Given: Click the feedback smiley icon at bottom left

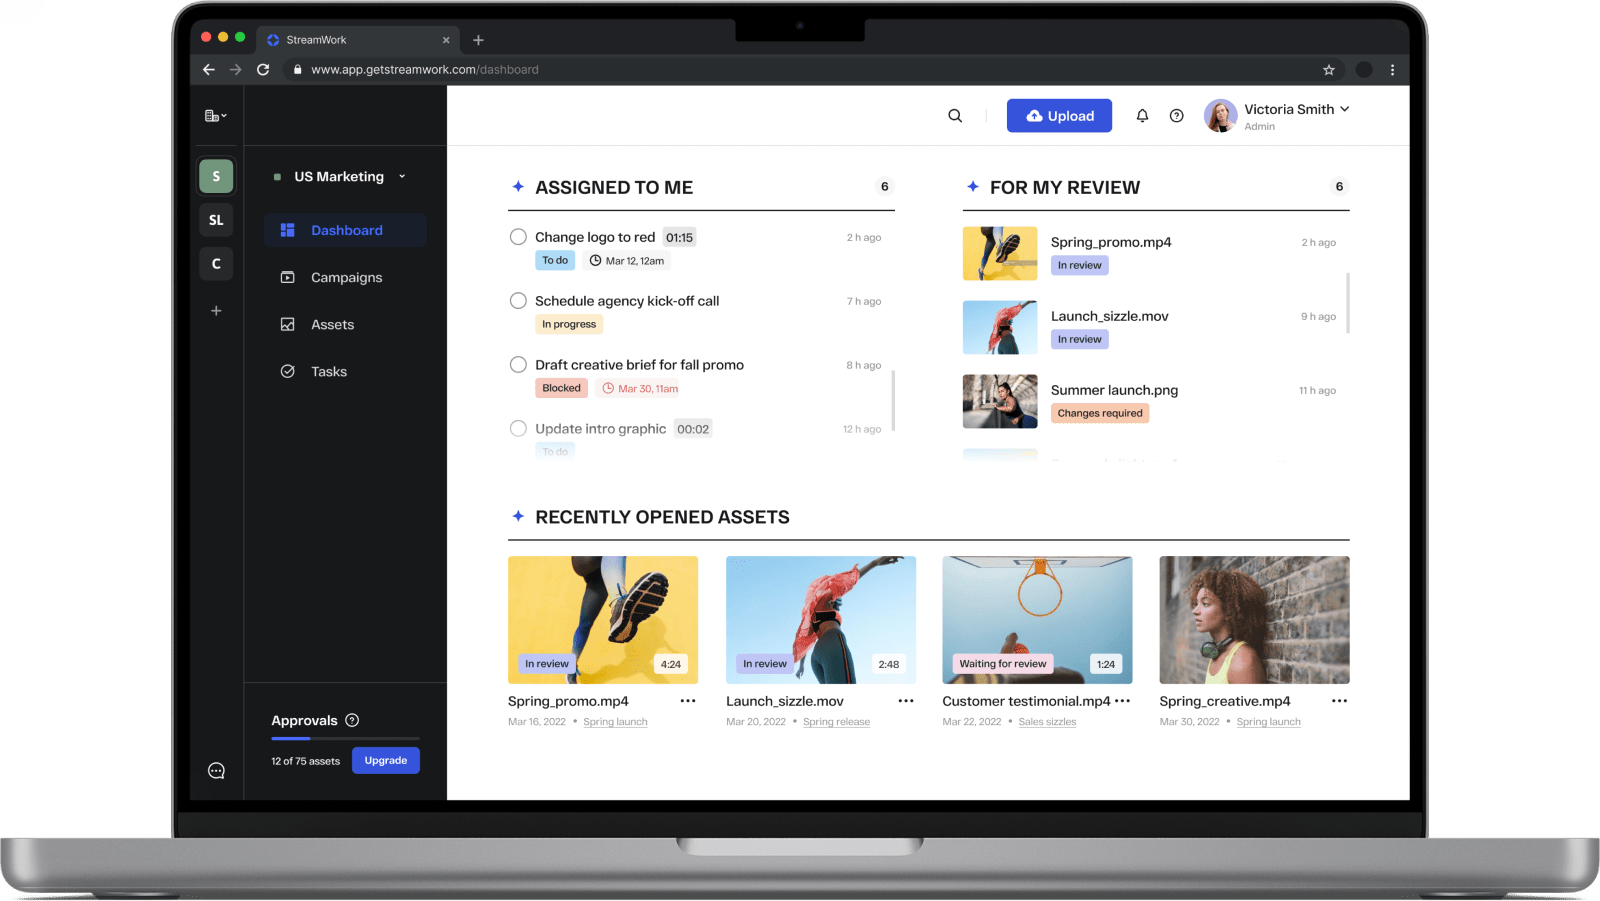Looking at the screenshot, I should (x=216, y=770).
